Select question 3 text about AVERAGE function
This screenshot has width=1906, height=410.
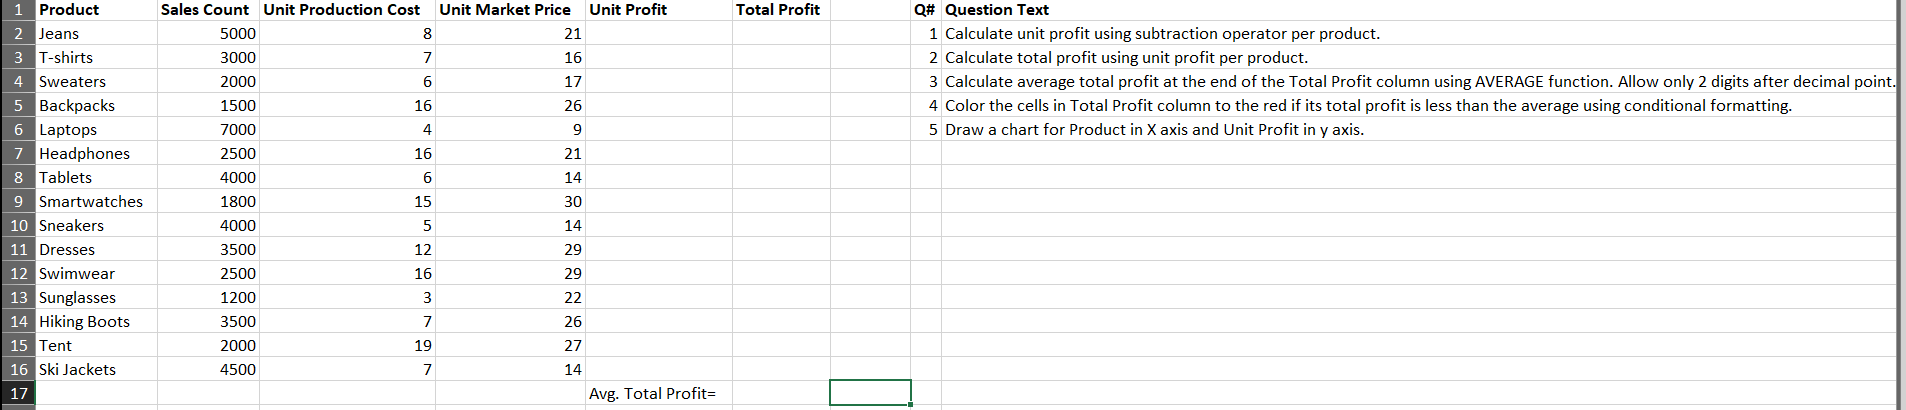(1420, 81)
